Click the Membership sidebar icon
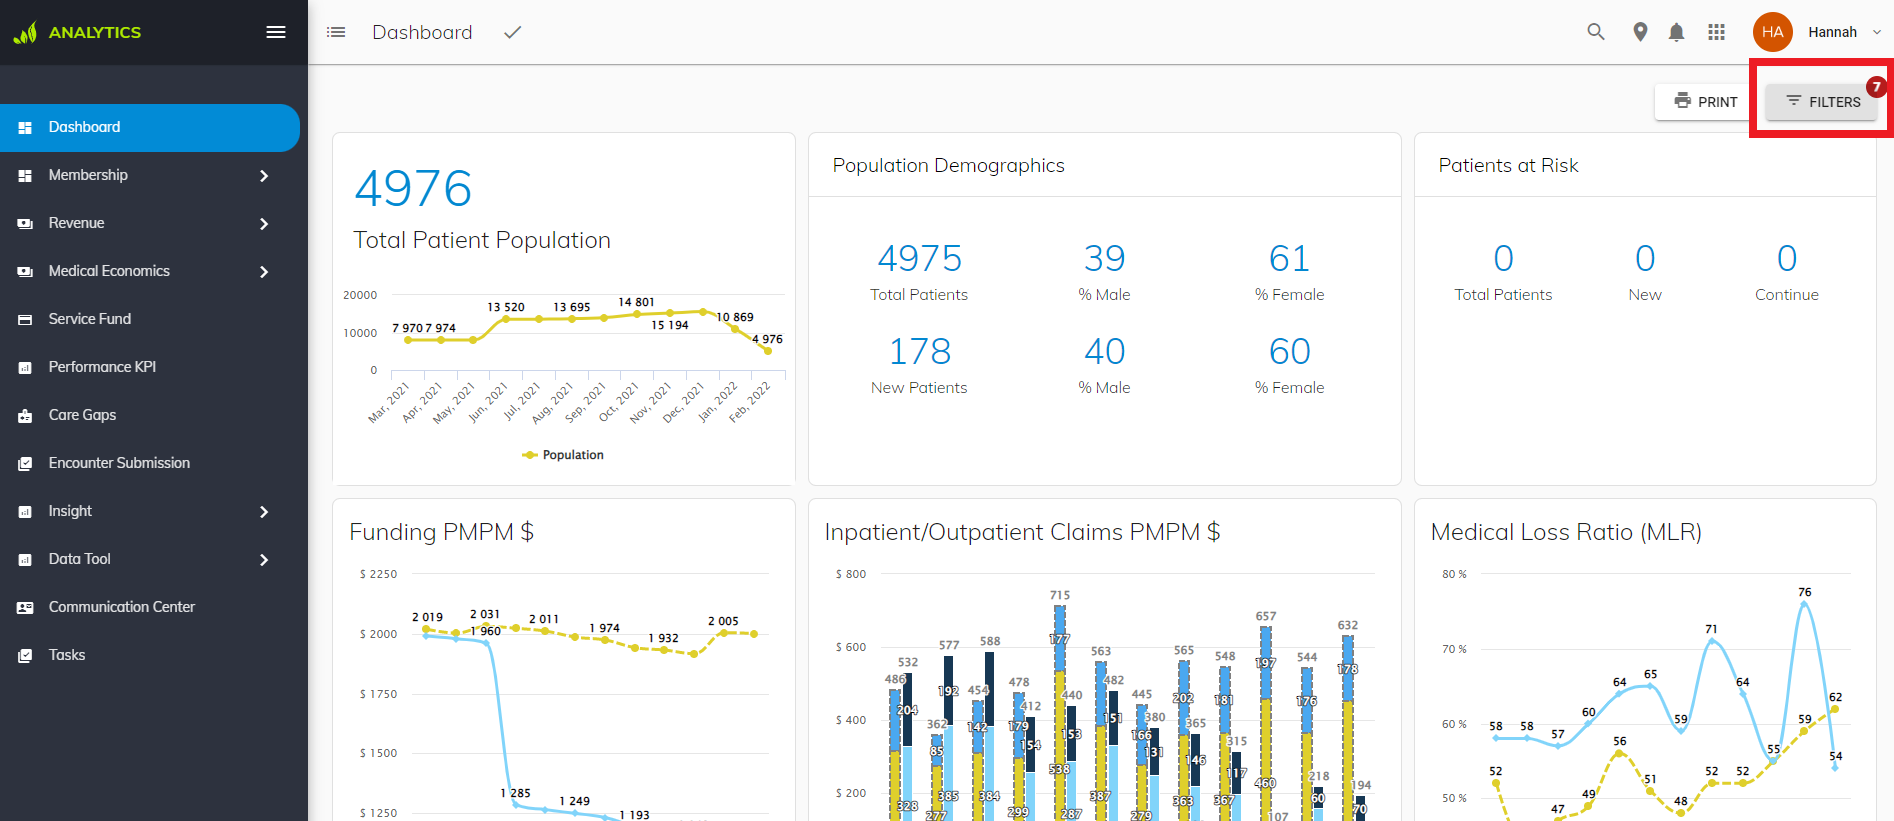This screenshot has height=821, width=1894. pos(25,176)
